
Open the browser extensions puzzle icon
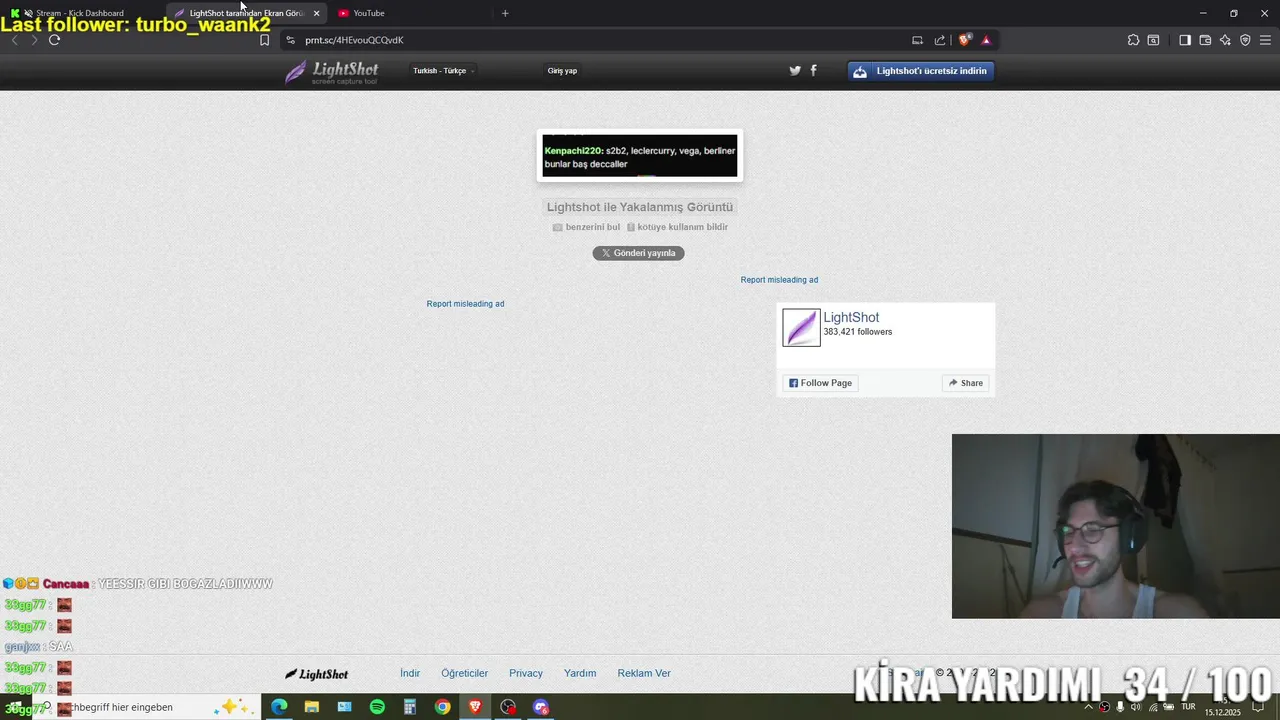point(1133,40)
